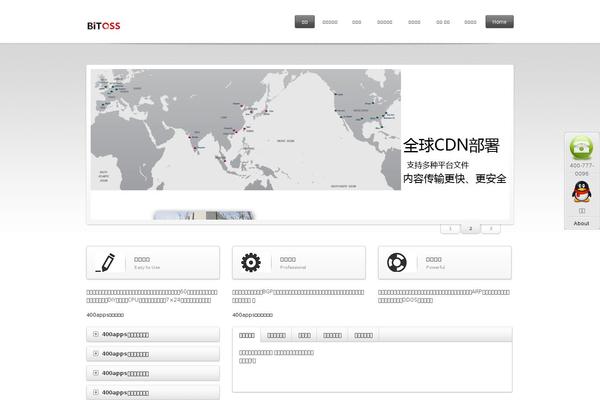Start a chat via the QQ penguin icon

coord(581,192)
